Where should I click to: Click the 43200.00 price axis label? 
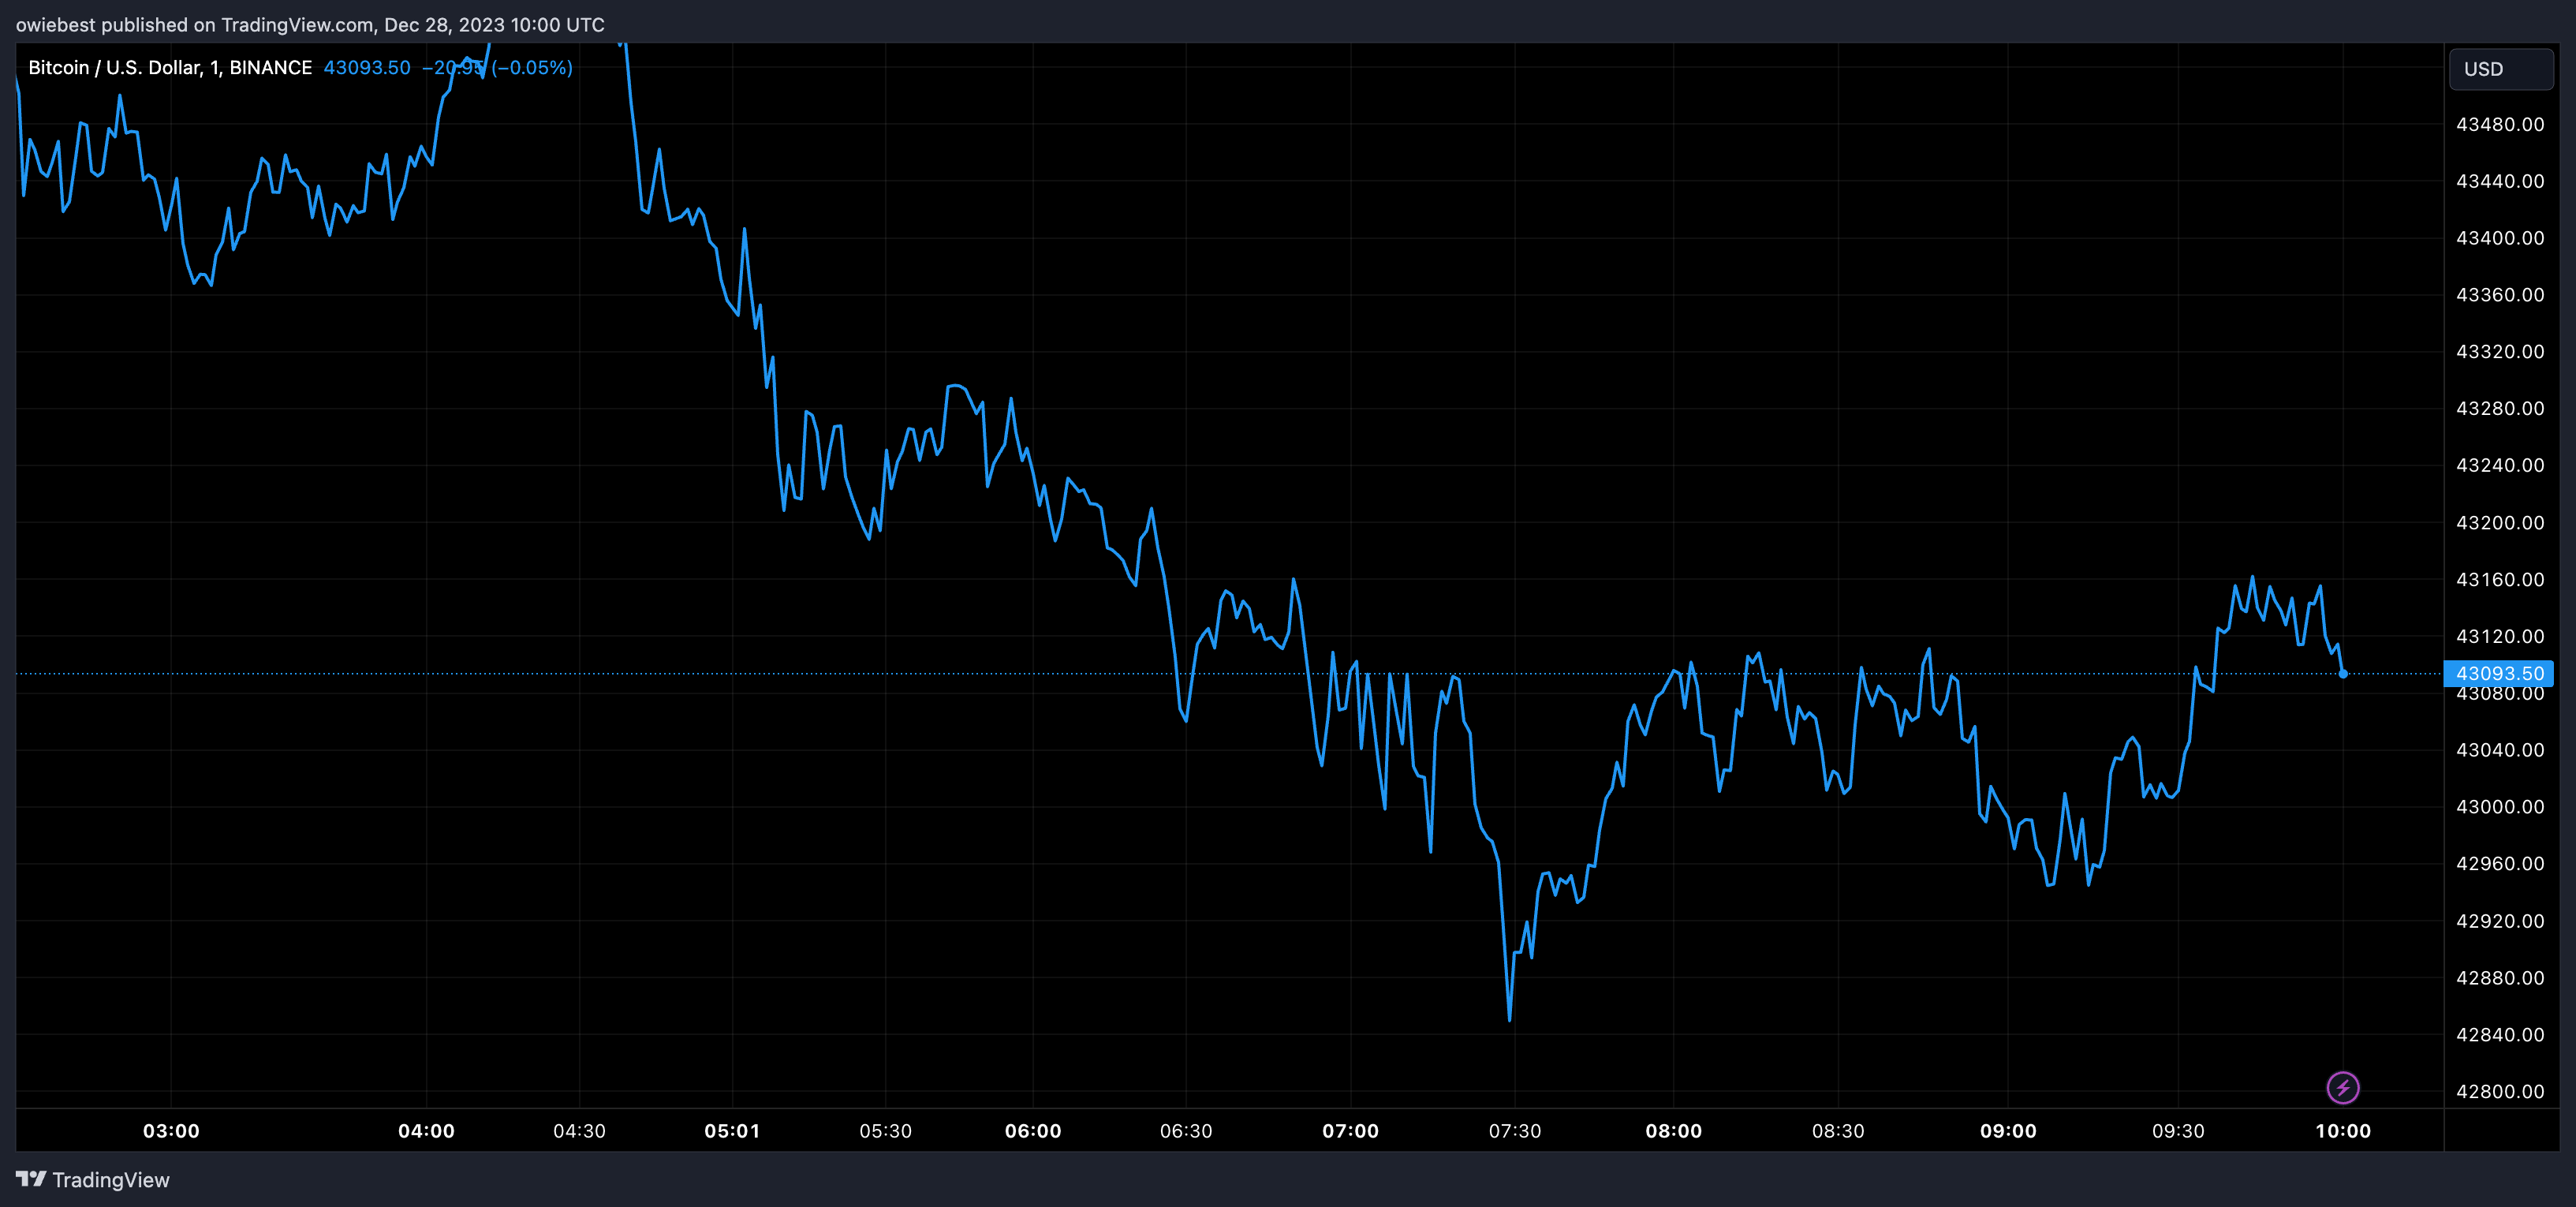(2500, 522)
